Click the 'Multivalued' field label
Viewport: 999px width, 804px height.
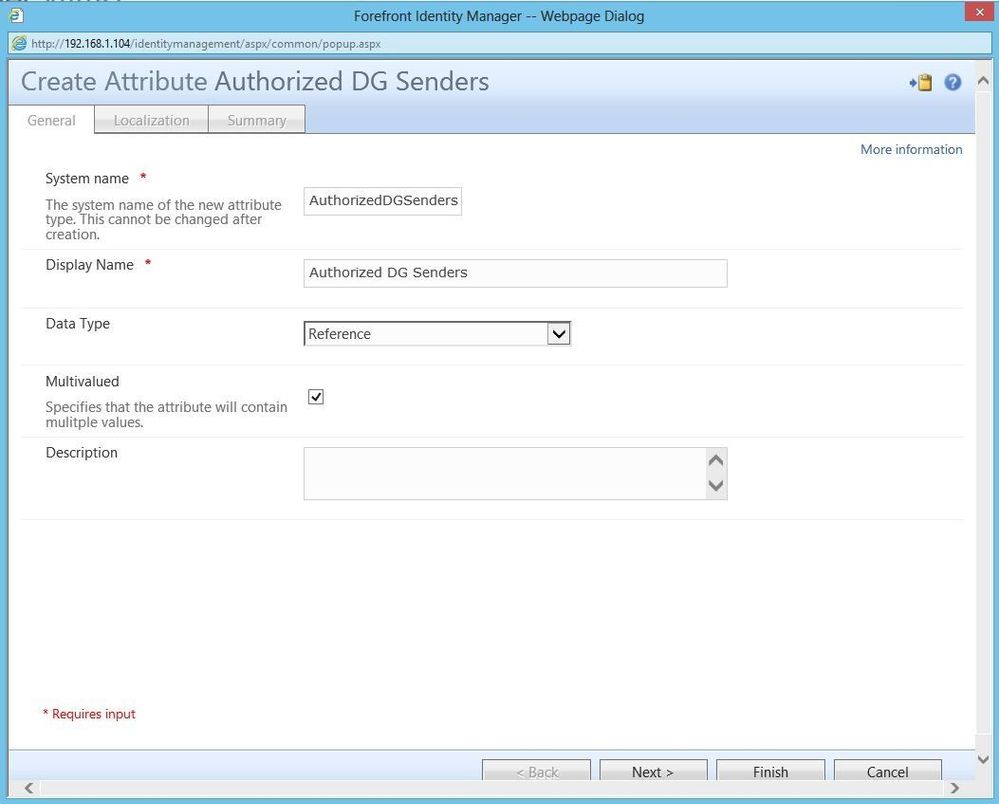pos(82,381)
